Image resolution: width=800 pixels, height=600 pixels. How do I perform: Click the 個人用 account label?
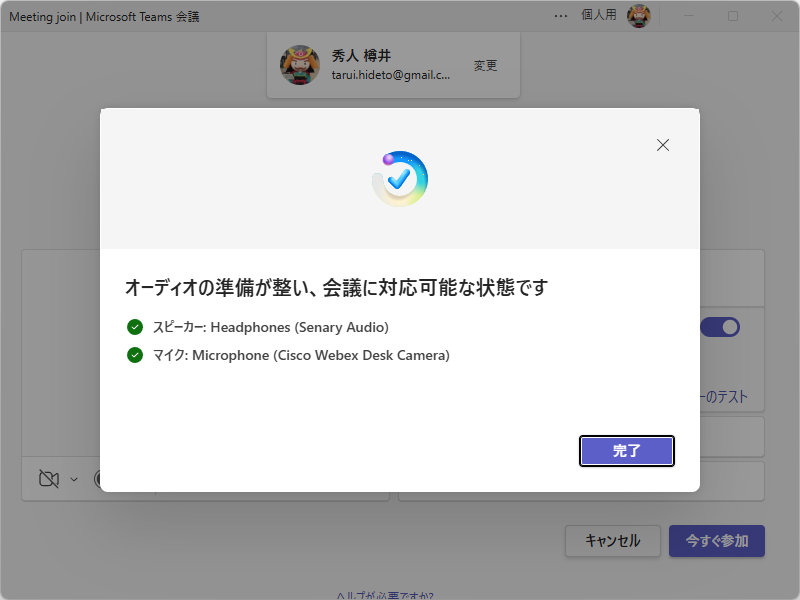click(599, 15)
